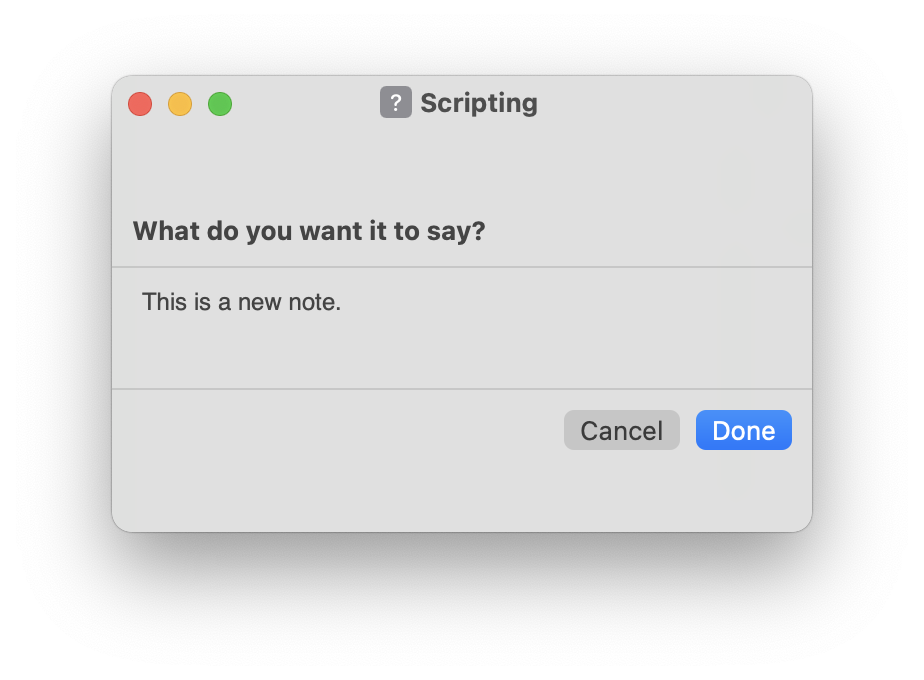Zoom the window with the green button

pos(220,104)
